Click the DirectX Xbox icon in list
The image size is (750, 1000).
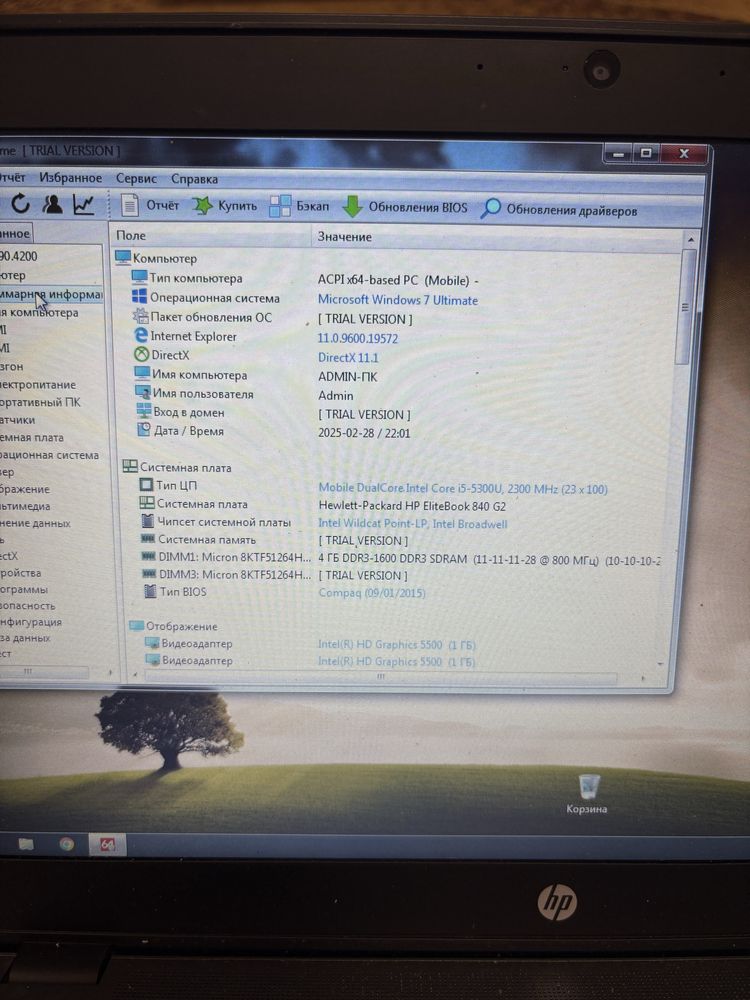click(142, 354)
